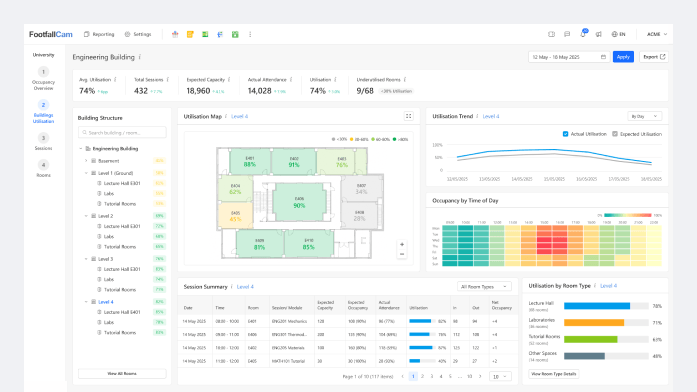Zoom in on the utilisation map
Screen dimensions: 697x392
pyautogui.click(x=402, y=244)
